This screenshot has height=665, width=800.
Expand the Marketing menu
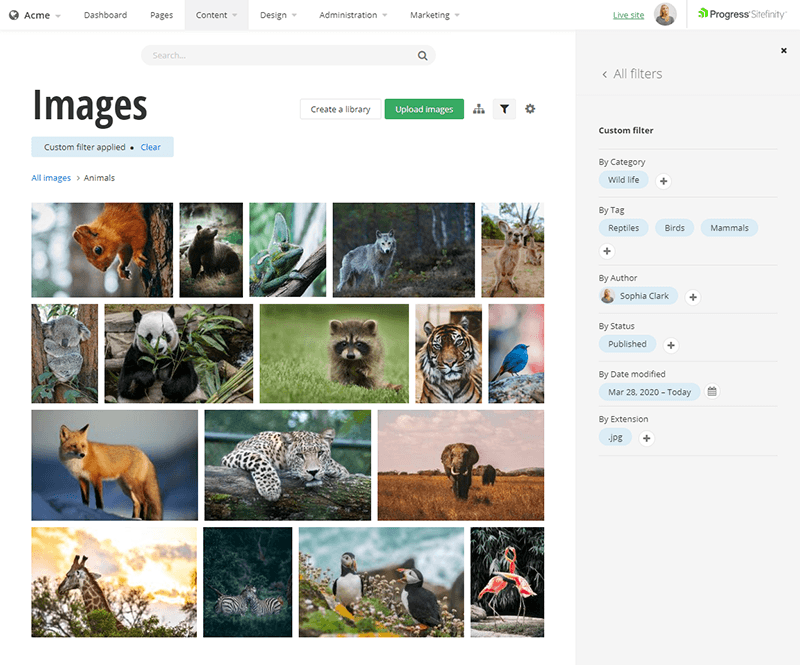tap(435, 15)
